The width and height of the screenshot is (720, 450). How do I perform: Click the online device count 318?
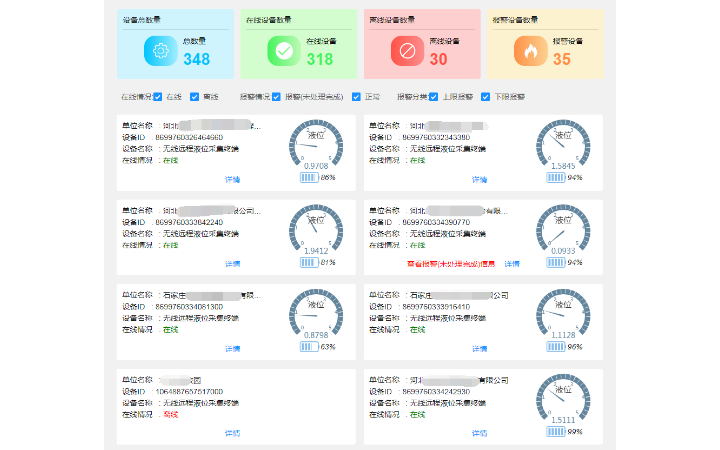click(320, 59)
